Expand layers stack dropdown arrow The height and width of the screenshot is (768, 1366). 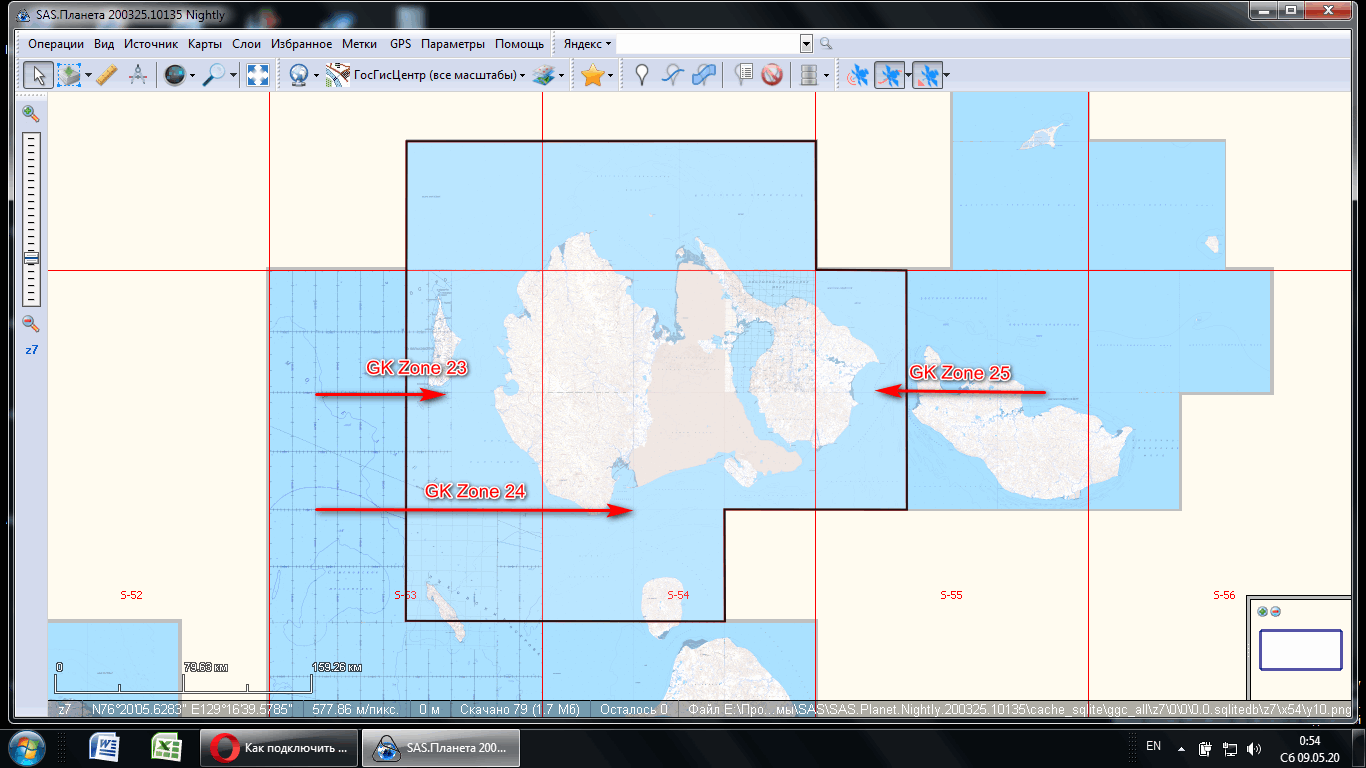(561, 75)
